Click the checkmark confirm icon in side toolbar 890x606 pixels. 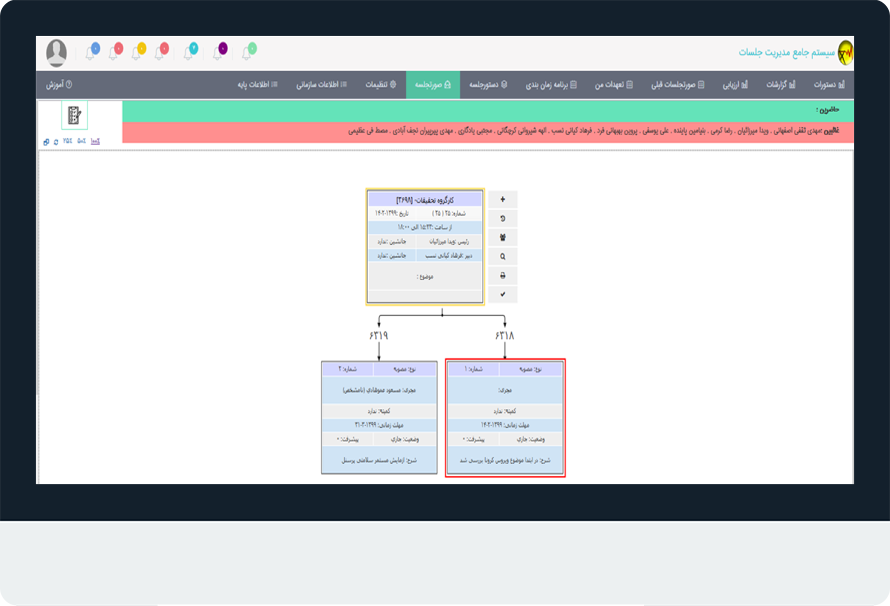(x=502, y=294)
